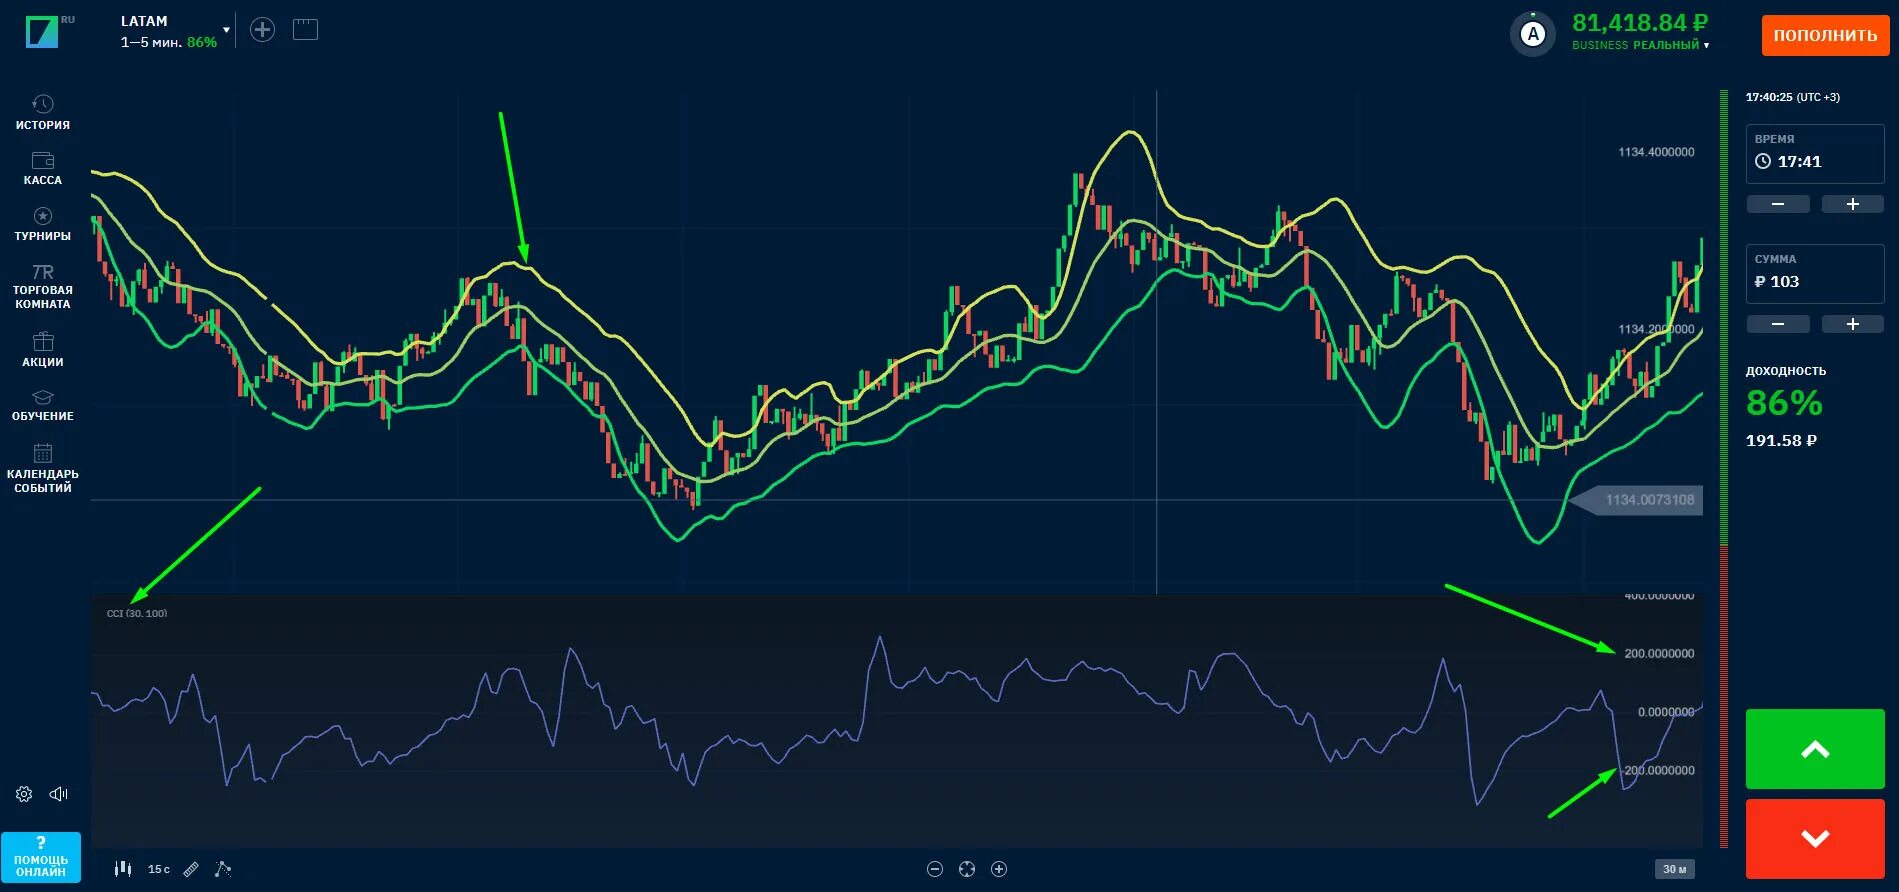Zoom in the chart with plus icon
This screenshot has height=892, width=1899.
[999, 869]
